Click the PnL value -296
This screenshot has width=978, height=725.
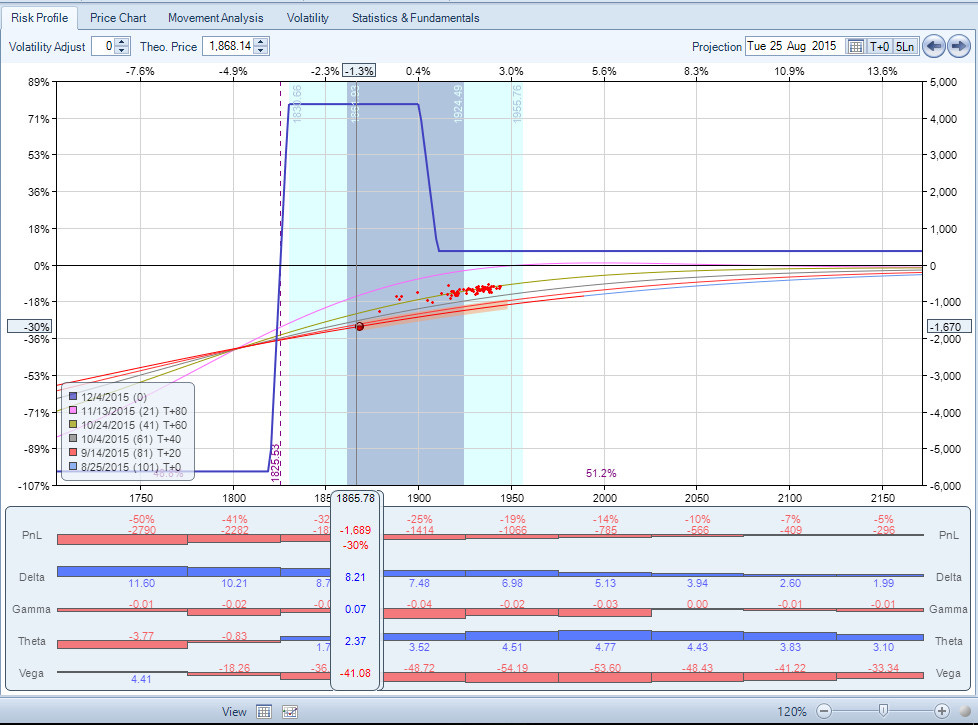pyautogui.click(x=884, y=530)
